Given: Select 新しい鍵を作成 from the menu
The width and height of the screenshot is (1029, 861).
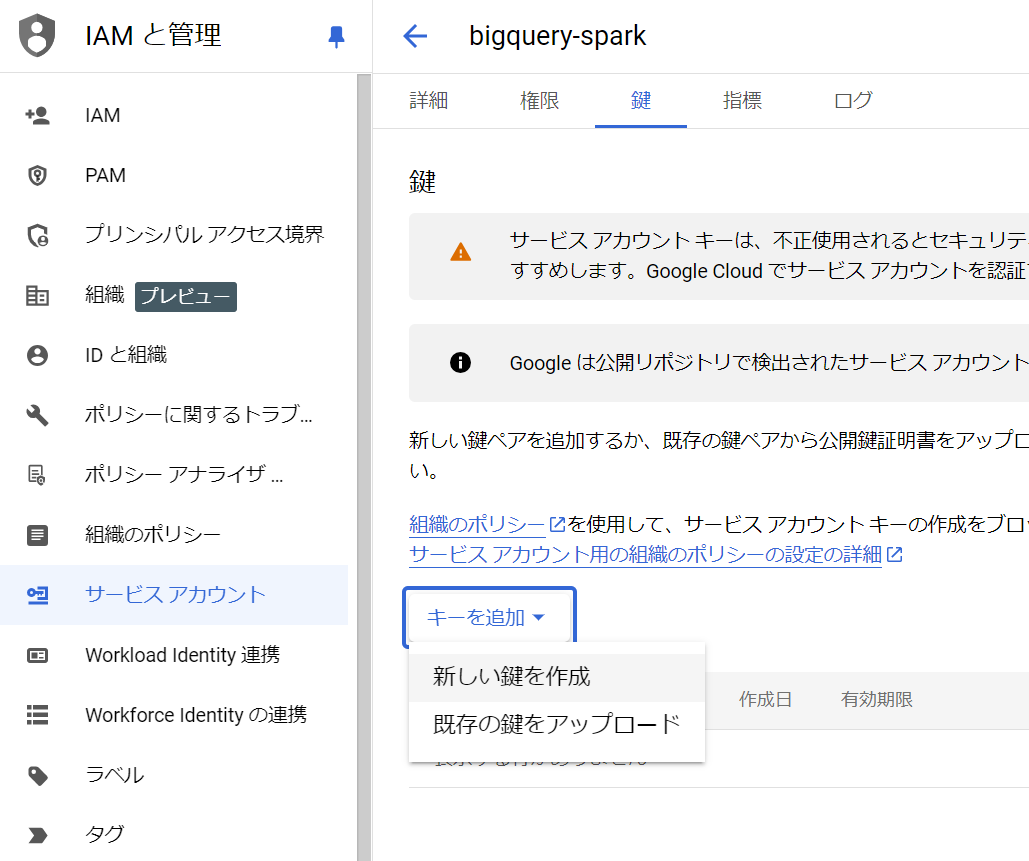Looking at the screenshot, I should [556, 677].
